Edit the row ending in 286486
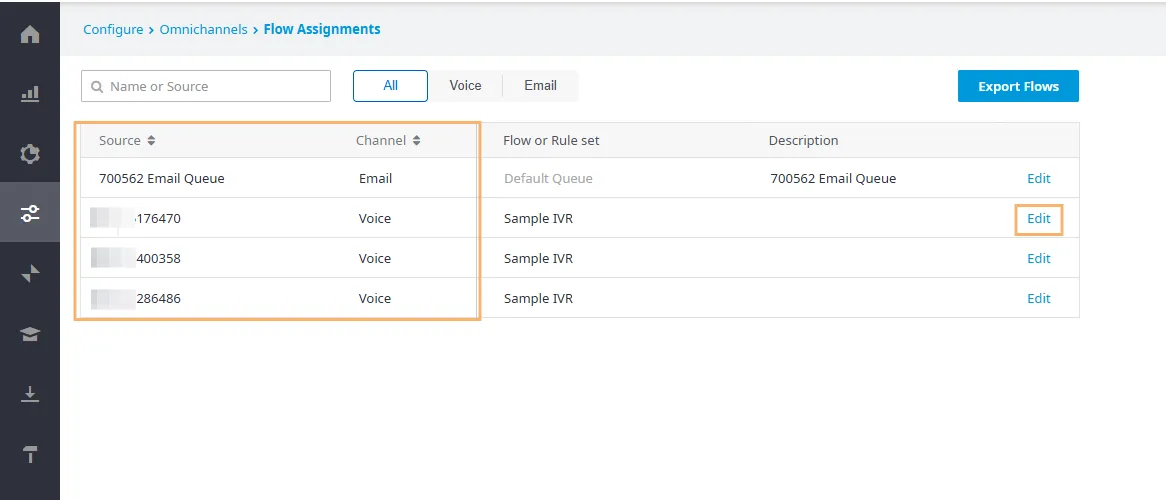The image size is (1166, 500). [1039, 298]
